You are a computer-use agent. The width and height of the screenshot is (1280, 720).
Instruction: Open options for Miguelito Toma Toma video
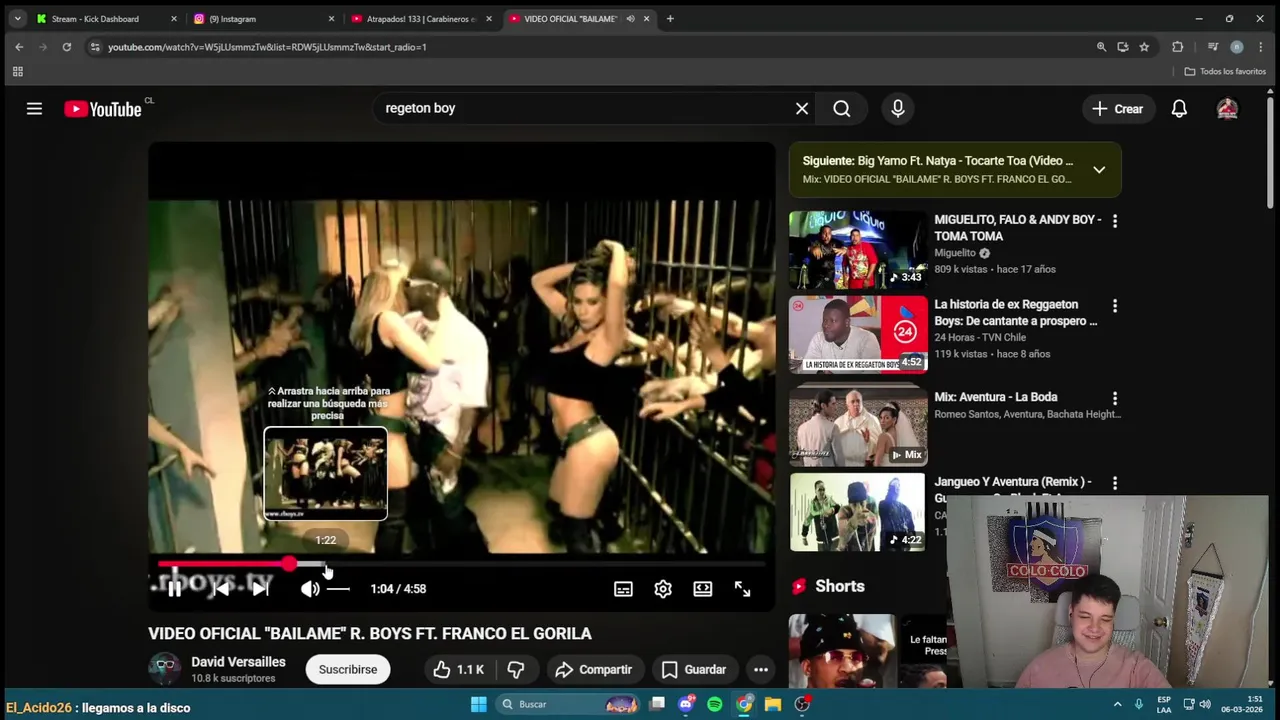pyautogui.click(x=1115, y=221)
